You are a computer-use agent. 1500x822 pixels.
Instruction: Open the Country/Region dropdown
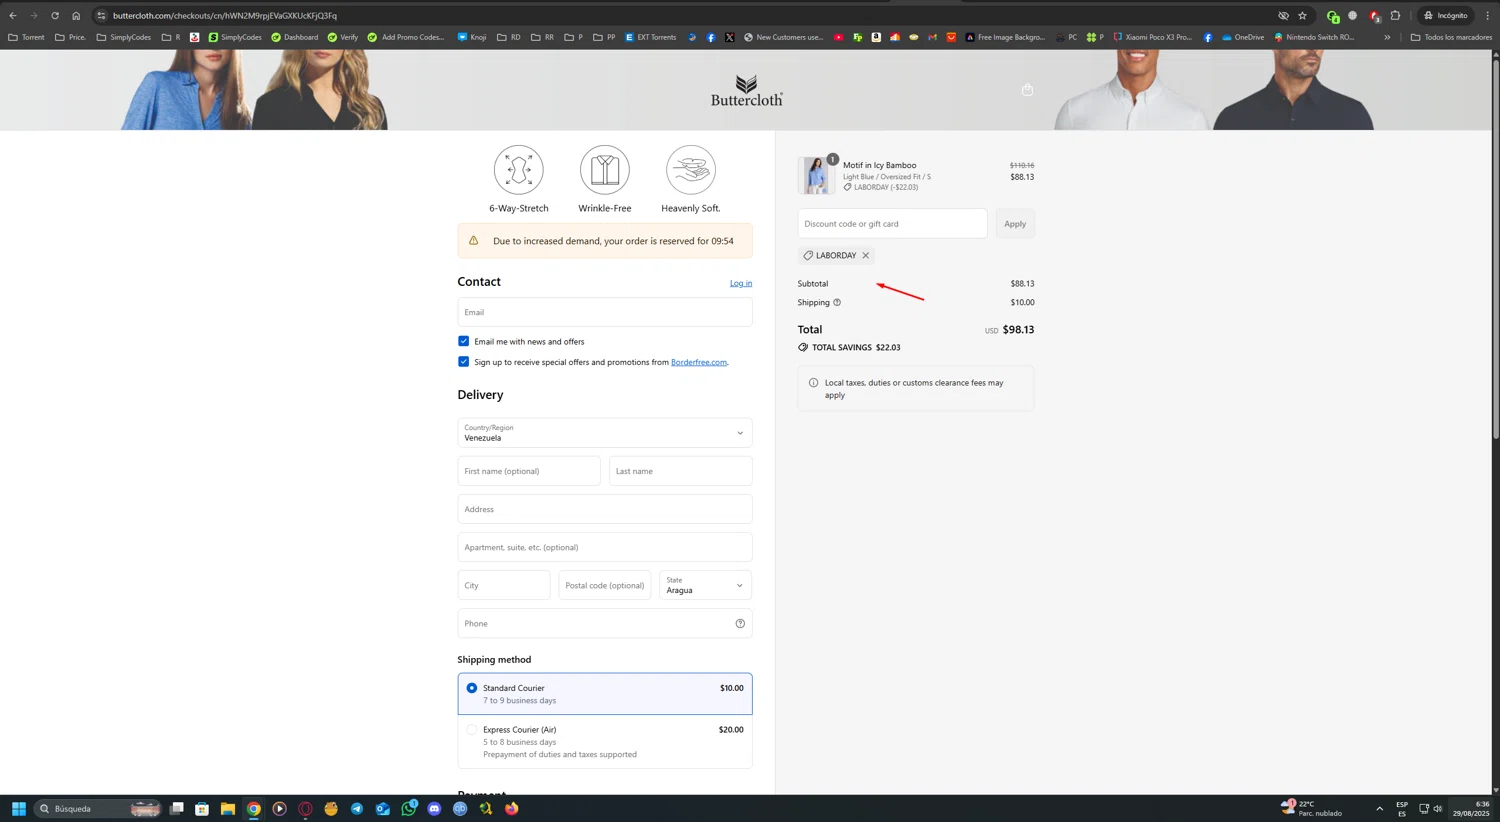click(x=605, y=433)
